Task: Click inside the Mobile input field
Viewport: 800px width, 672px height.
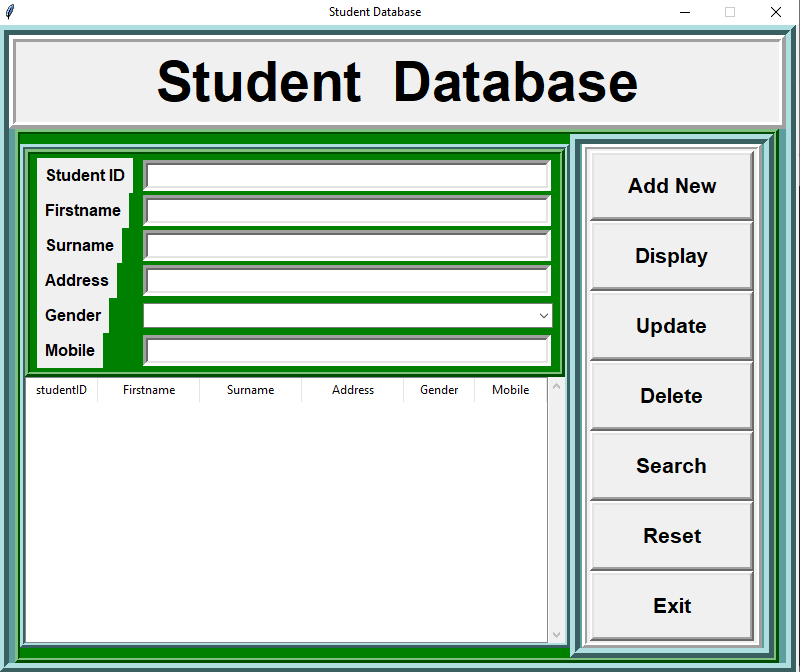Action: pos(347,349)
